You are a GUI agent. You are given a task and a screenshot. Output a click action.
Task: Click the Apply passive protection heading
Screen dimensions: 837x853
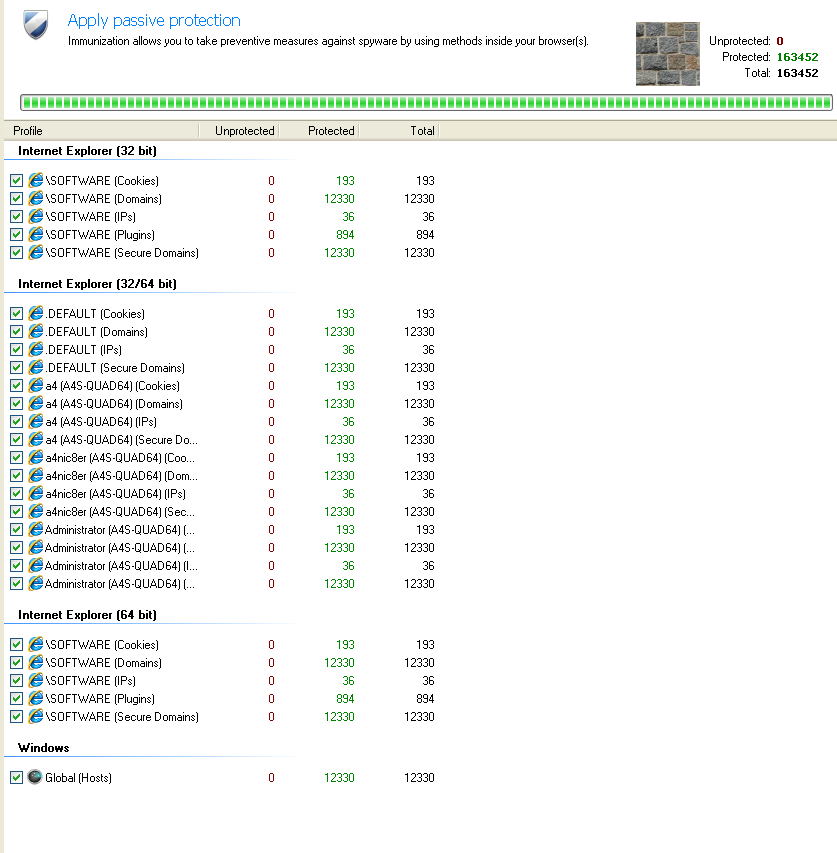(x=154, y=20)
